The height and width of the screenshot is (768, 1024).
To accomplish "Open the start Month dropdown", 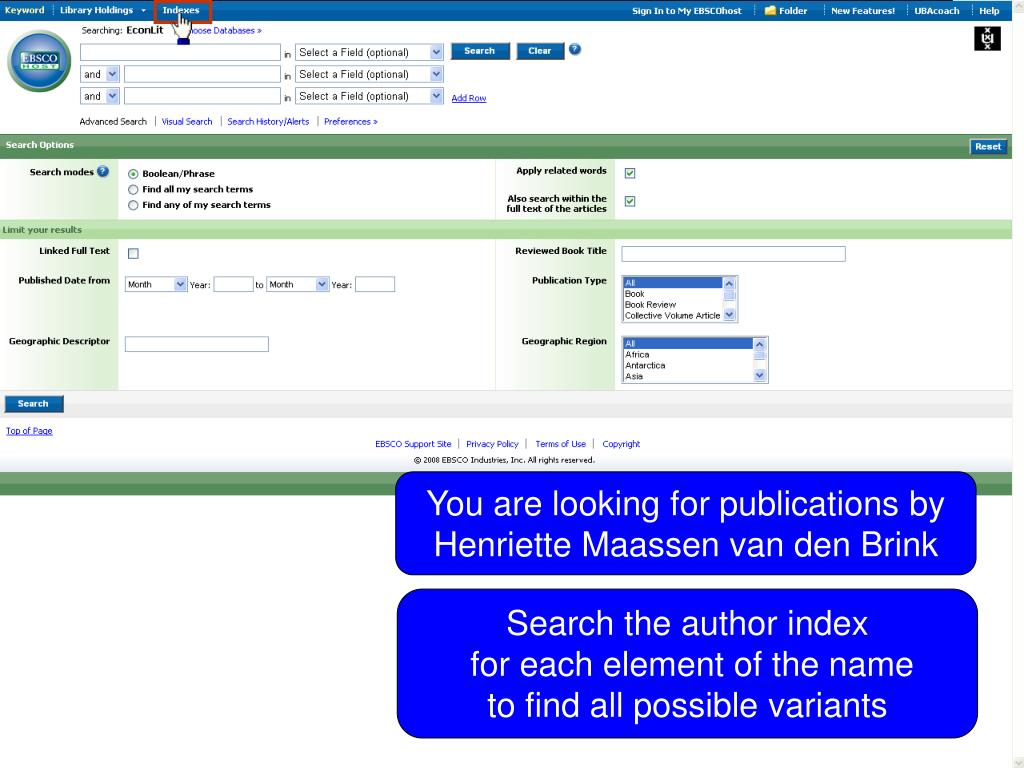I will pos(156,284).
